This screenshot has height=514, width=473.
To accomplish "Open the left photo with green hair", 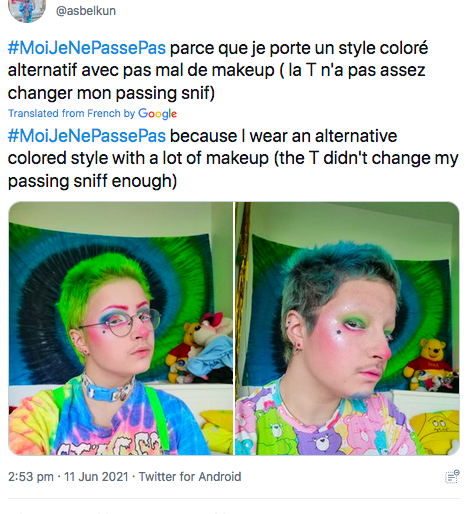I will point(121,328).
